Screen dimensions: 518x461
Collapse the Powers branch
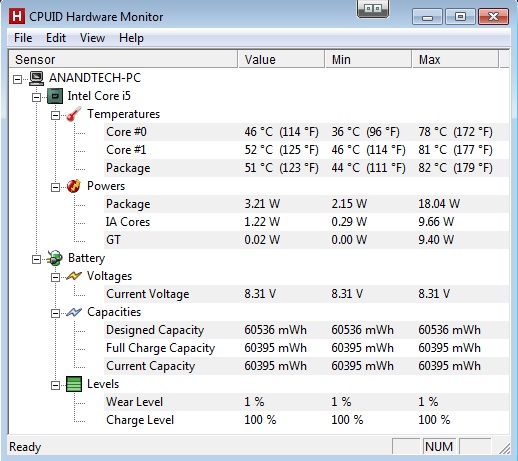click(x=55, y=187)
